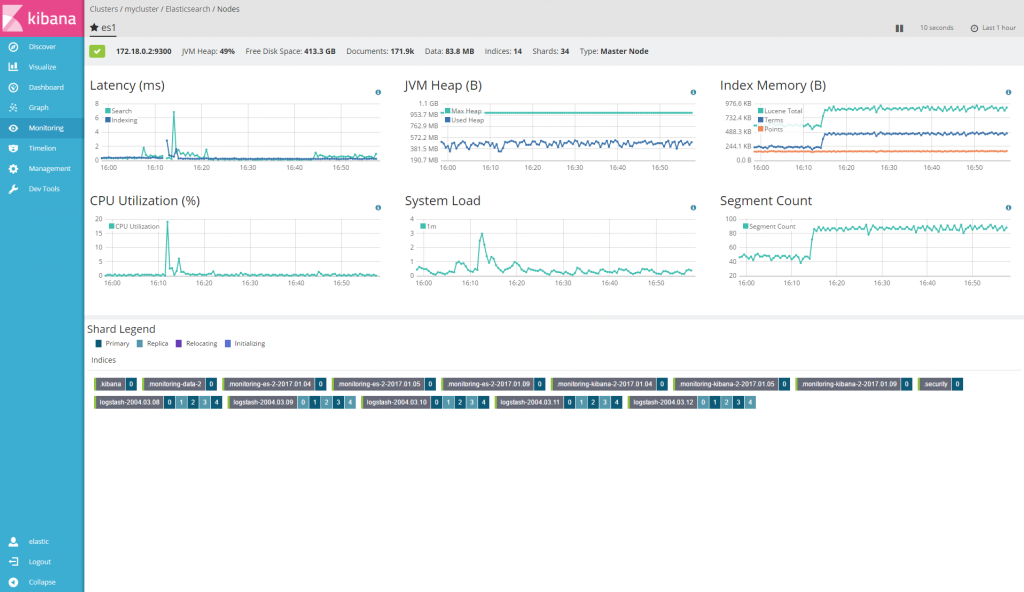
Task: Show info for the Segment Count chart
Action: point(1008,208)
